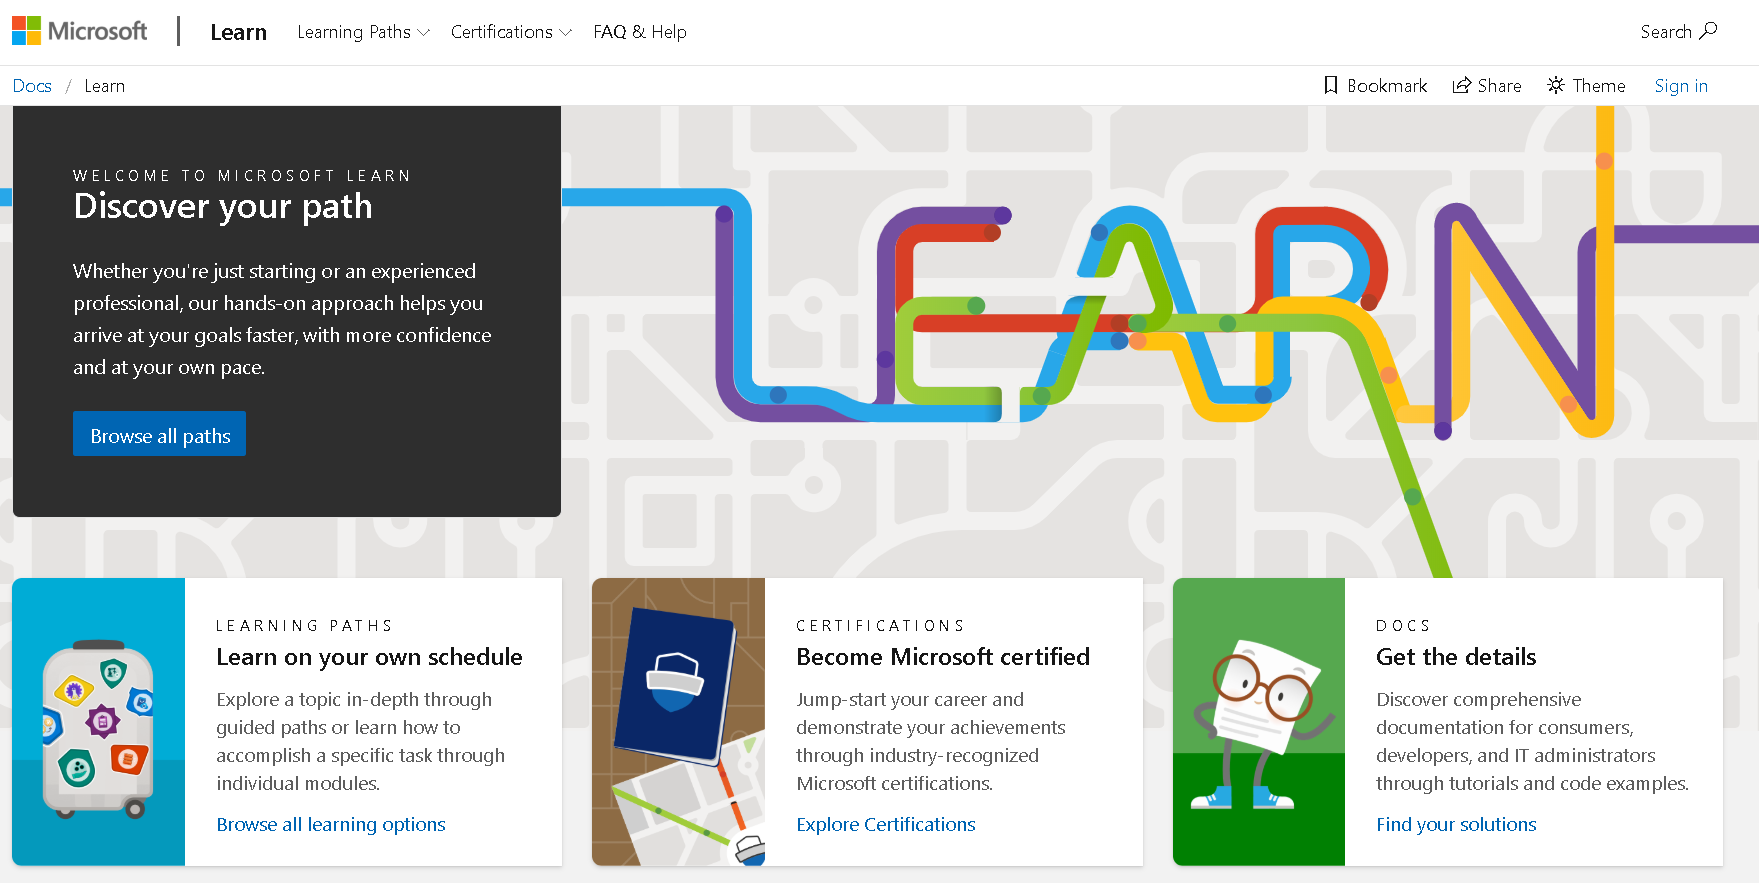Expand the Certifications dropdown menu
The height and width of the screenshot is (883, 1759).
coord(510,32)
